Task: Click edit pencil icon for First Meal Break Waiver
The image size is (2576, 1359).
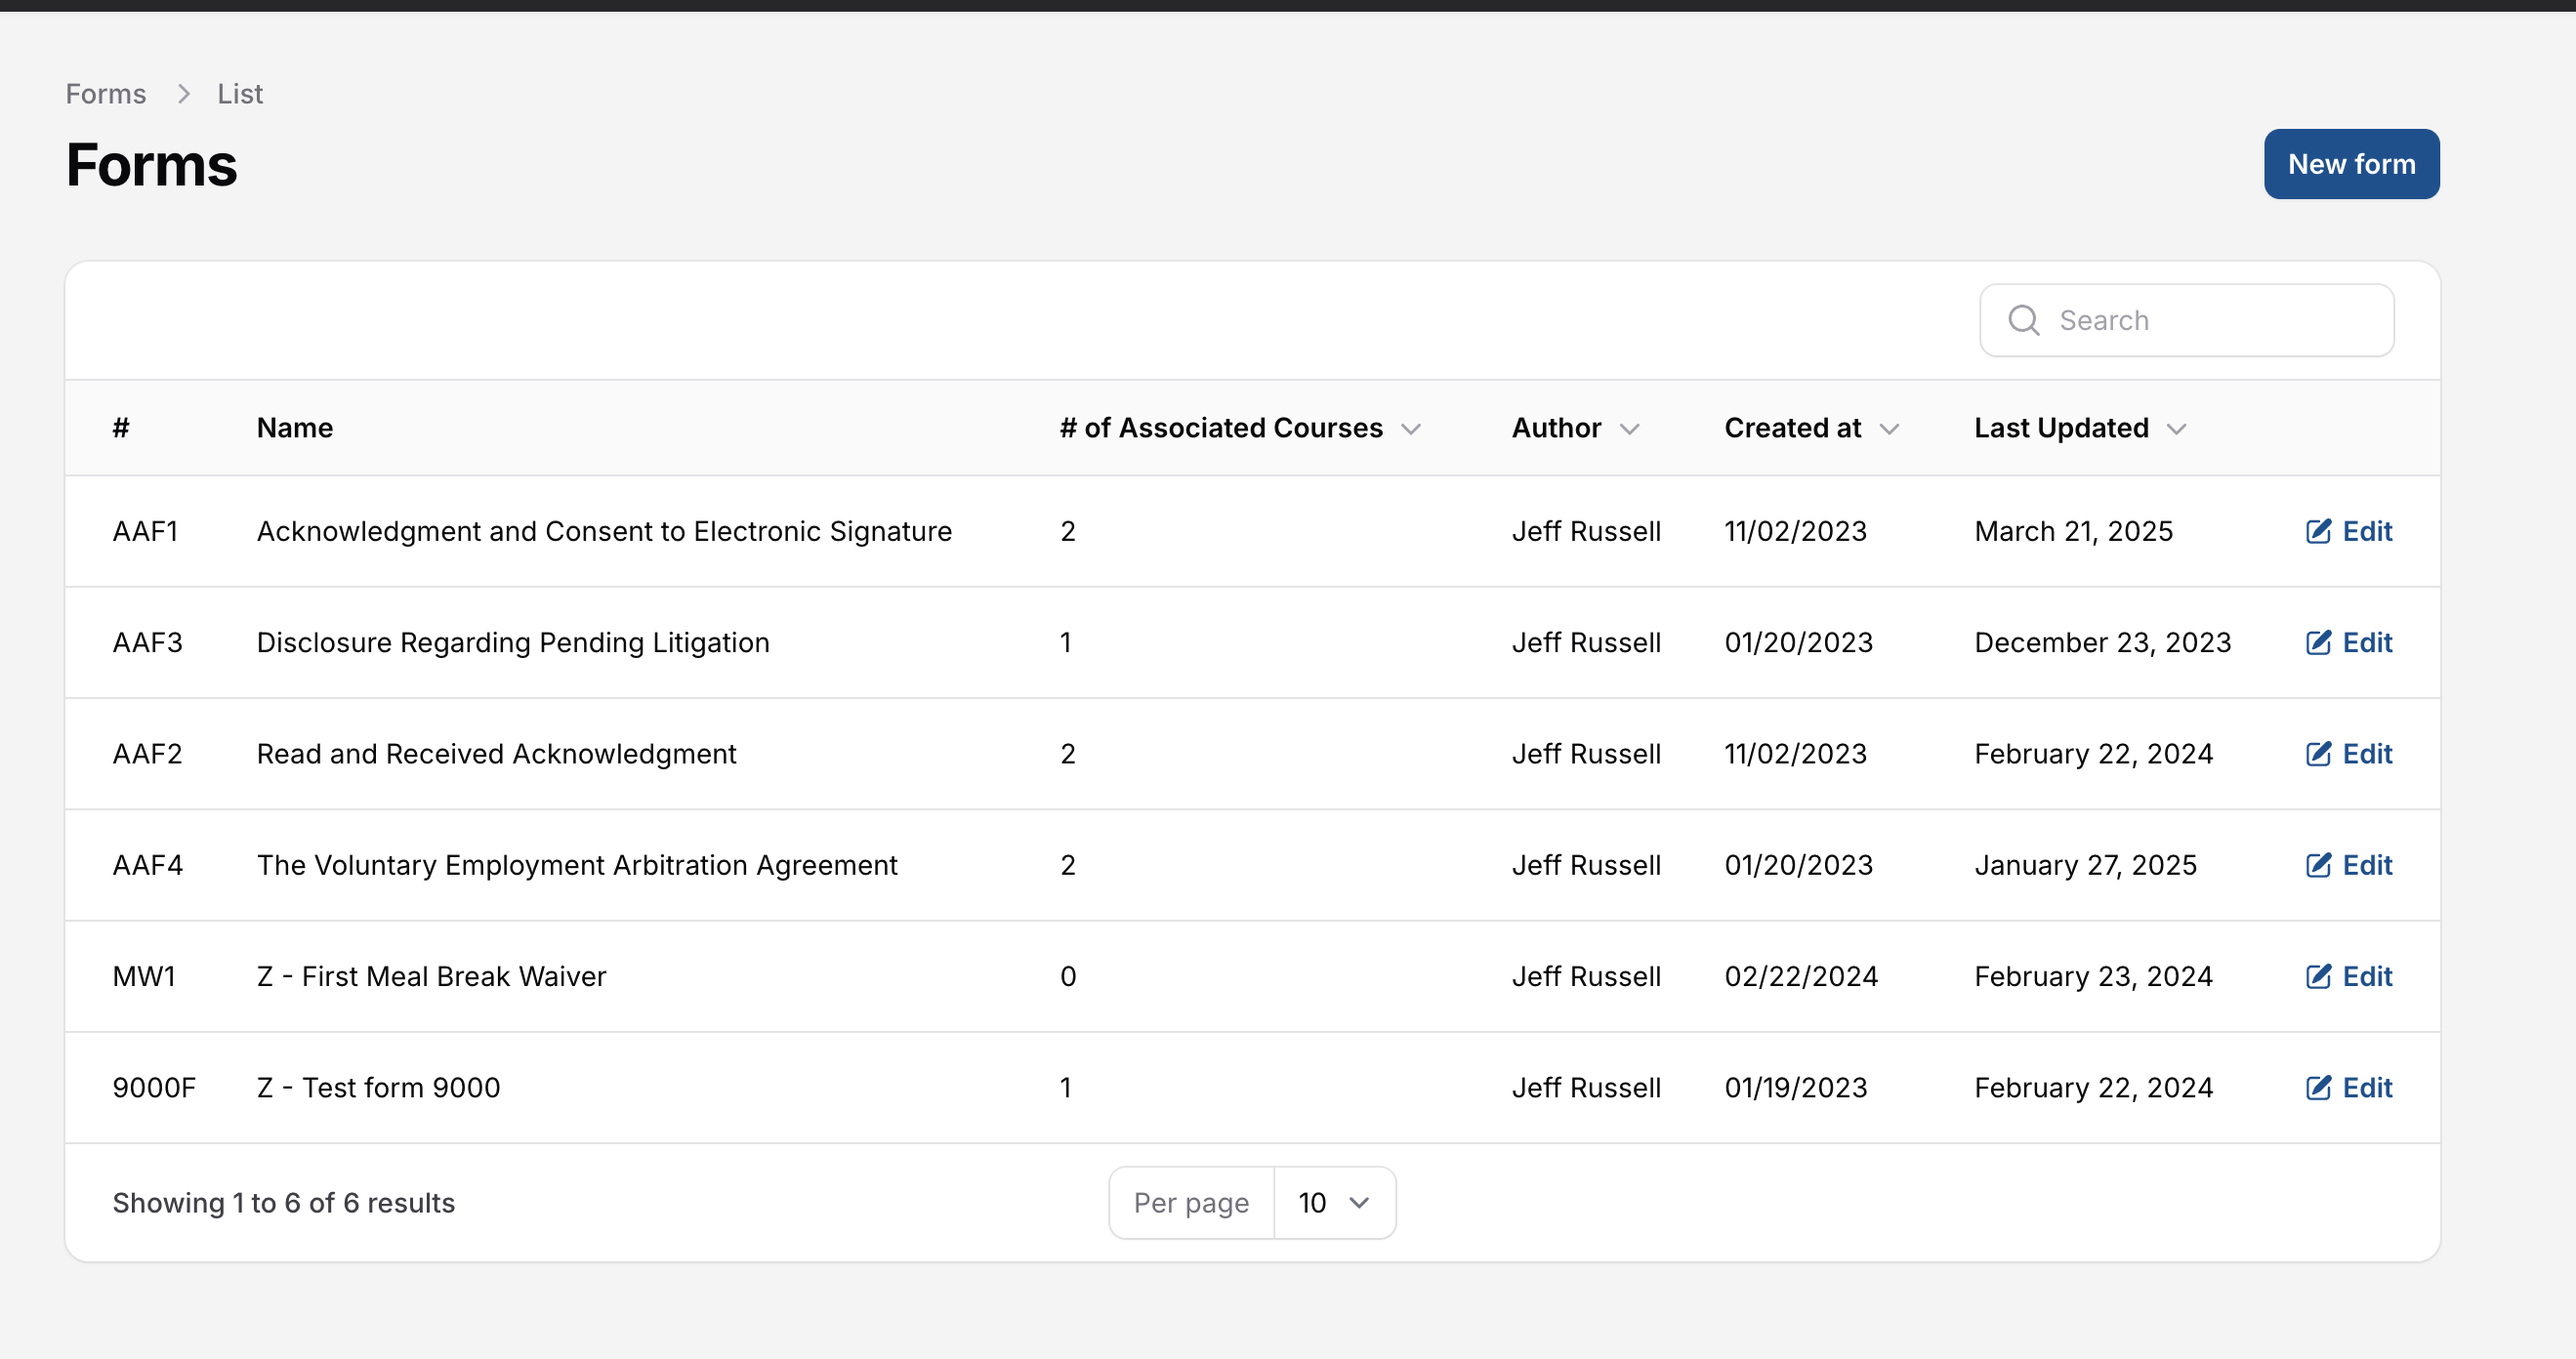Action: click(x=2318, y=976)
